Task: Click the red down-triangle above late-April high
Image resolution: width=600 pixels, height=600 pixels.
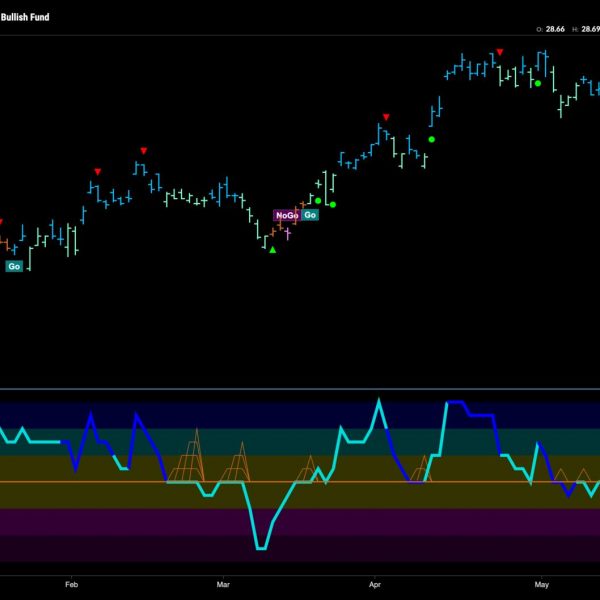Action: point(500,52)
